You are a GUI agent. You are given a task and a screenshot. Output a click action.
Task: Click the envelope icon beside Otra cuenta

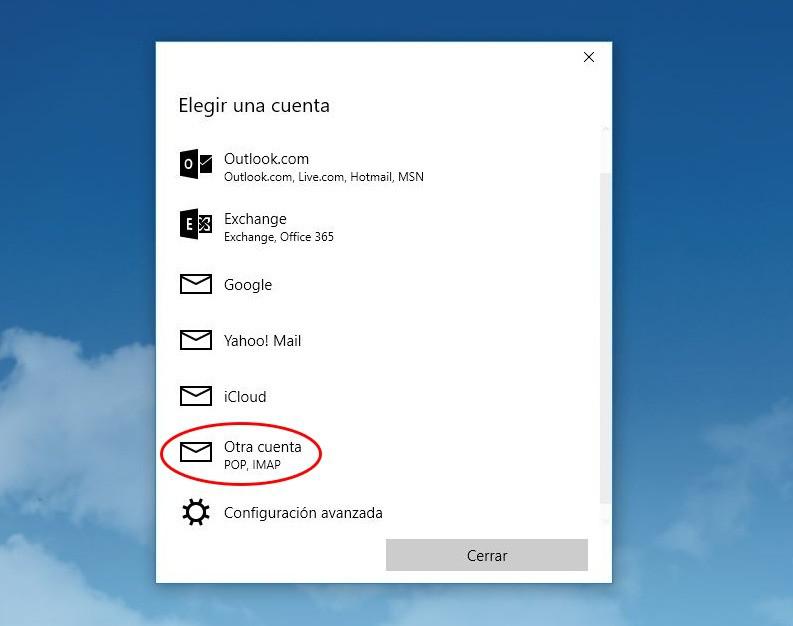pos(195,453)
